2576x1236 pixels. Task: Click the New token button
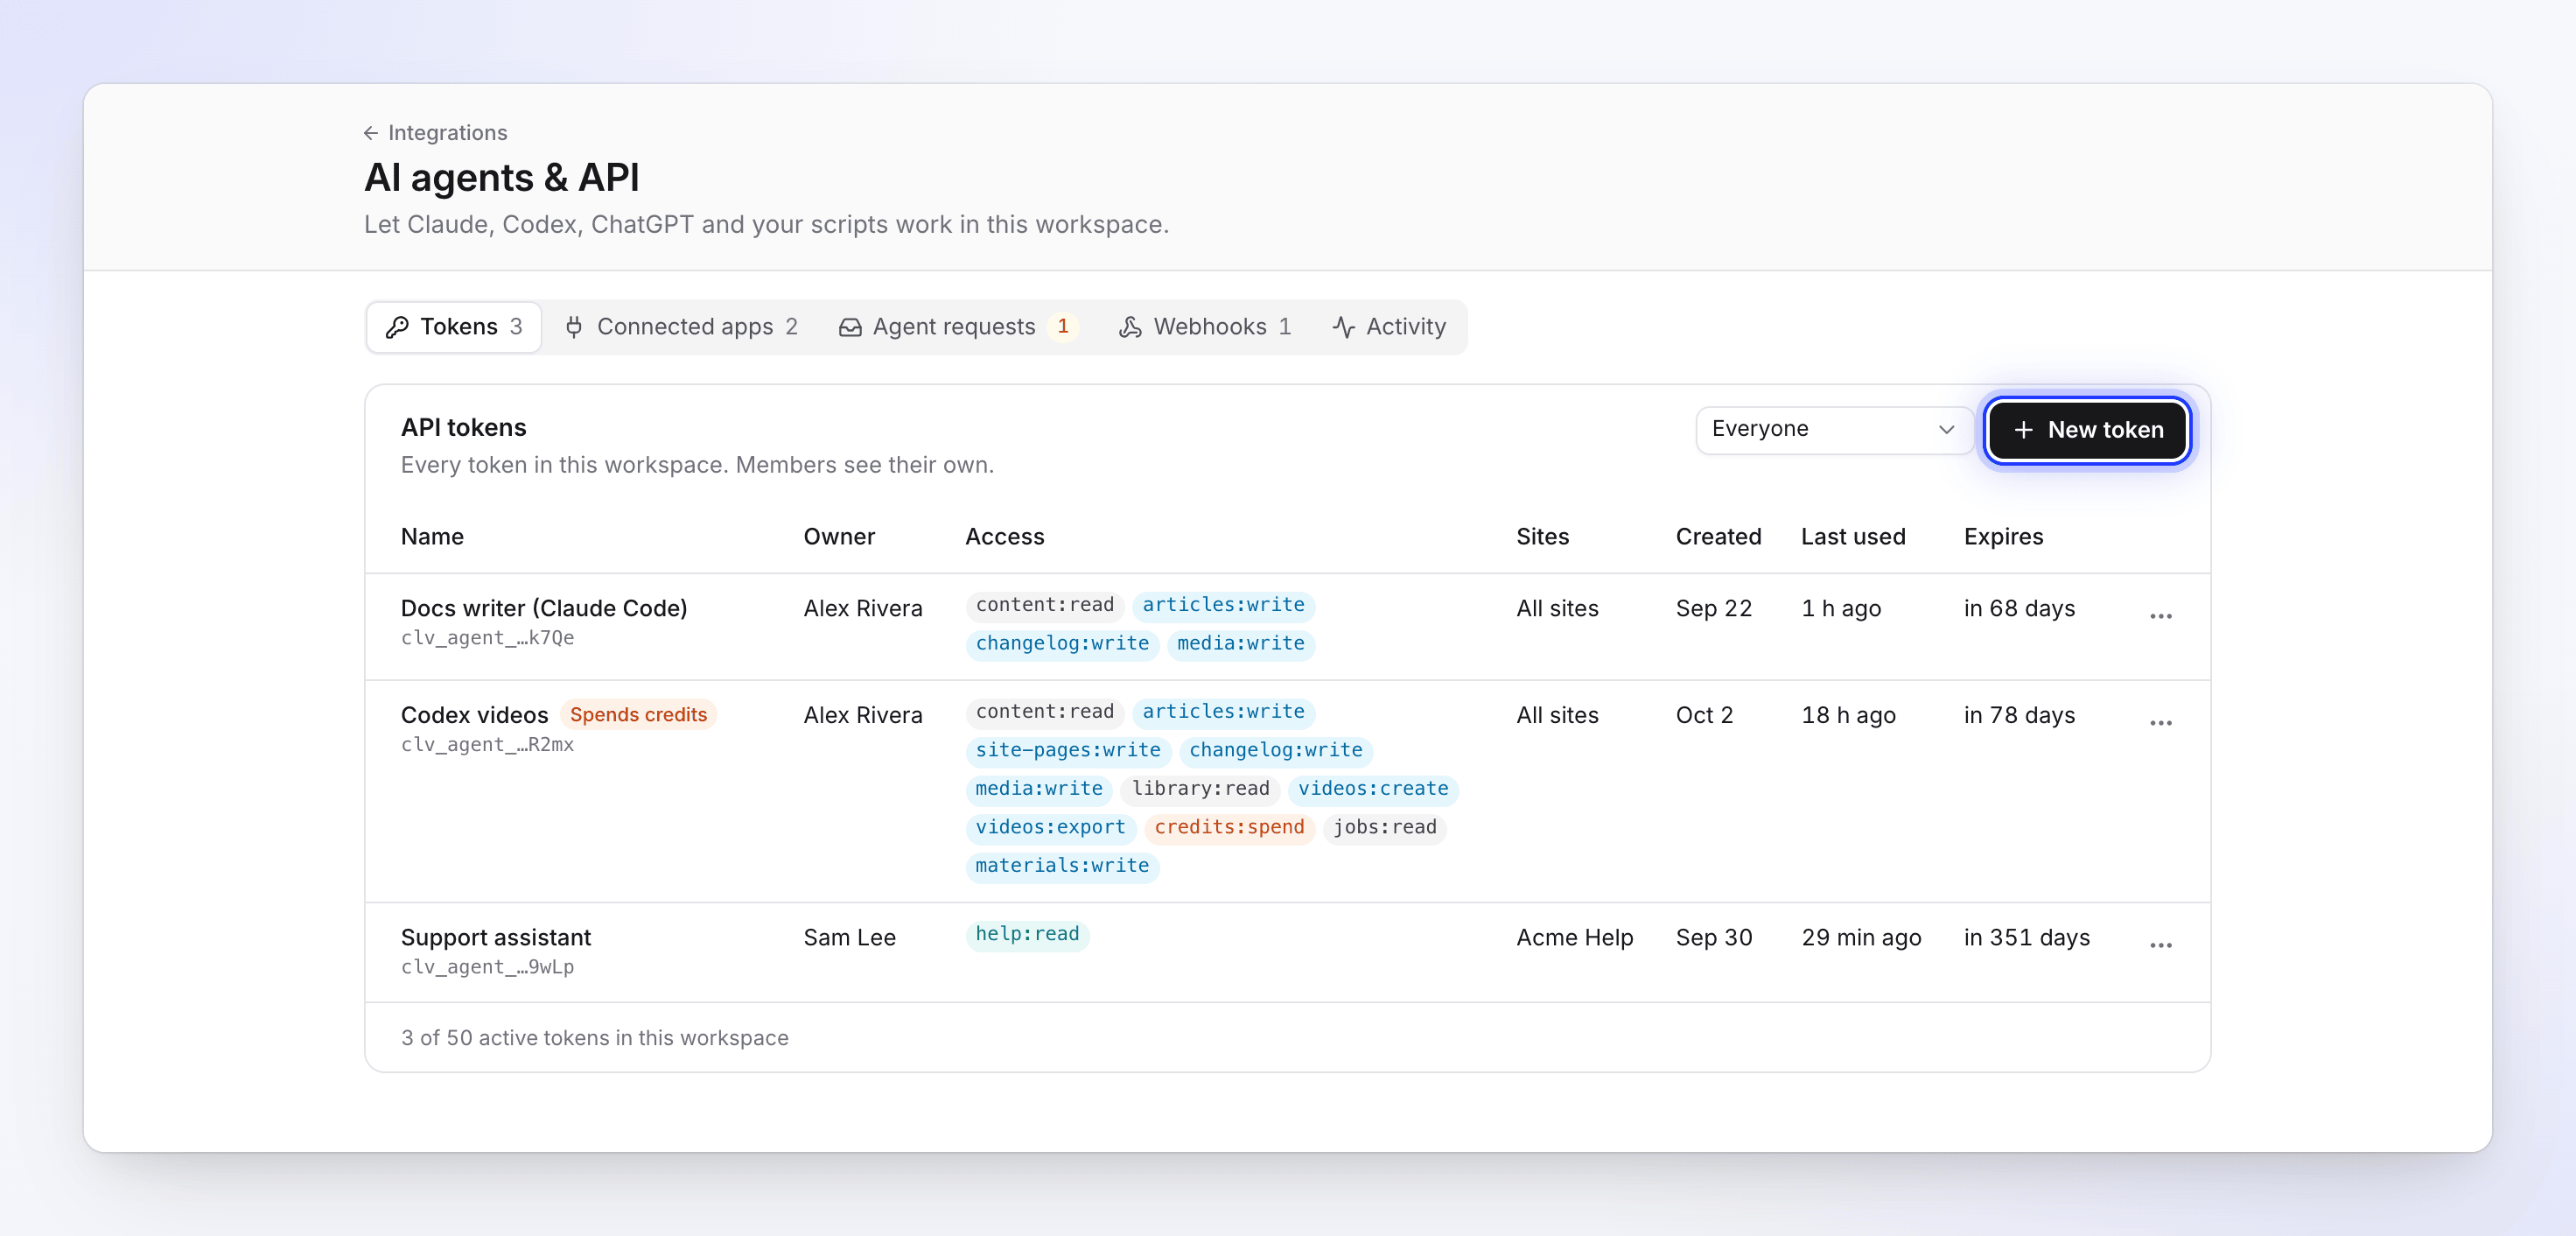[2087, 430]
